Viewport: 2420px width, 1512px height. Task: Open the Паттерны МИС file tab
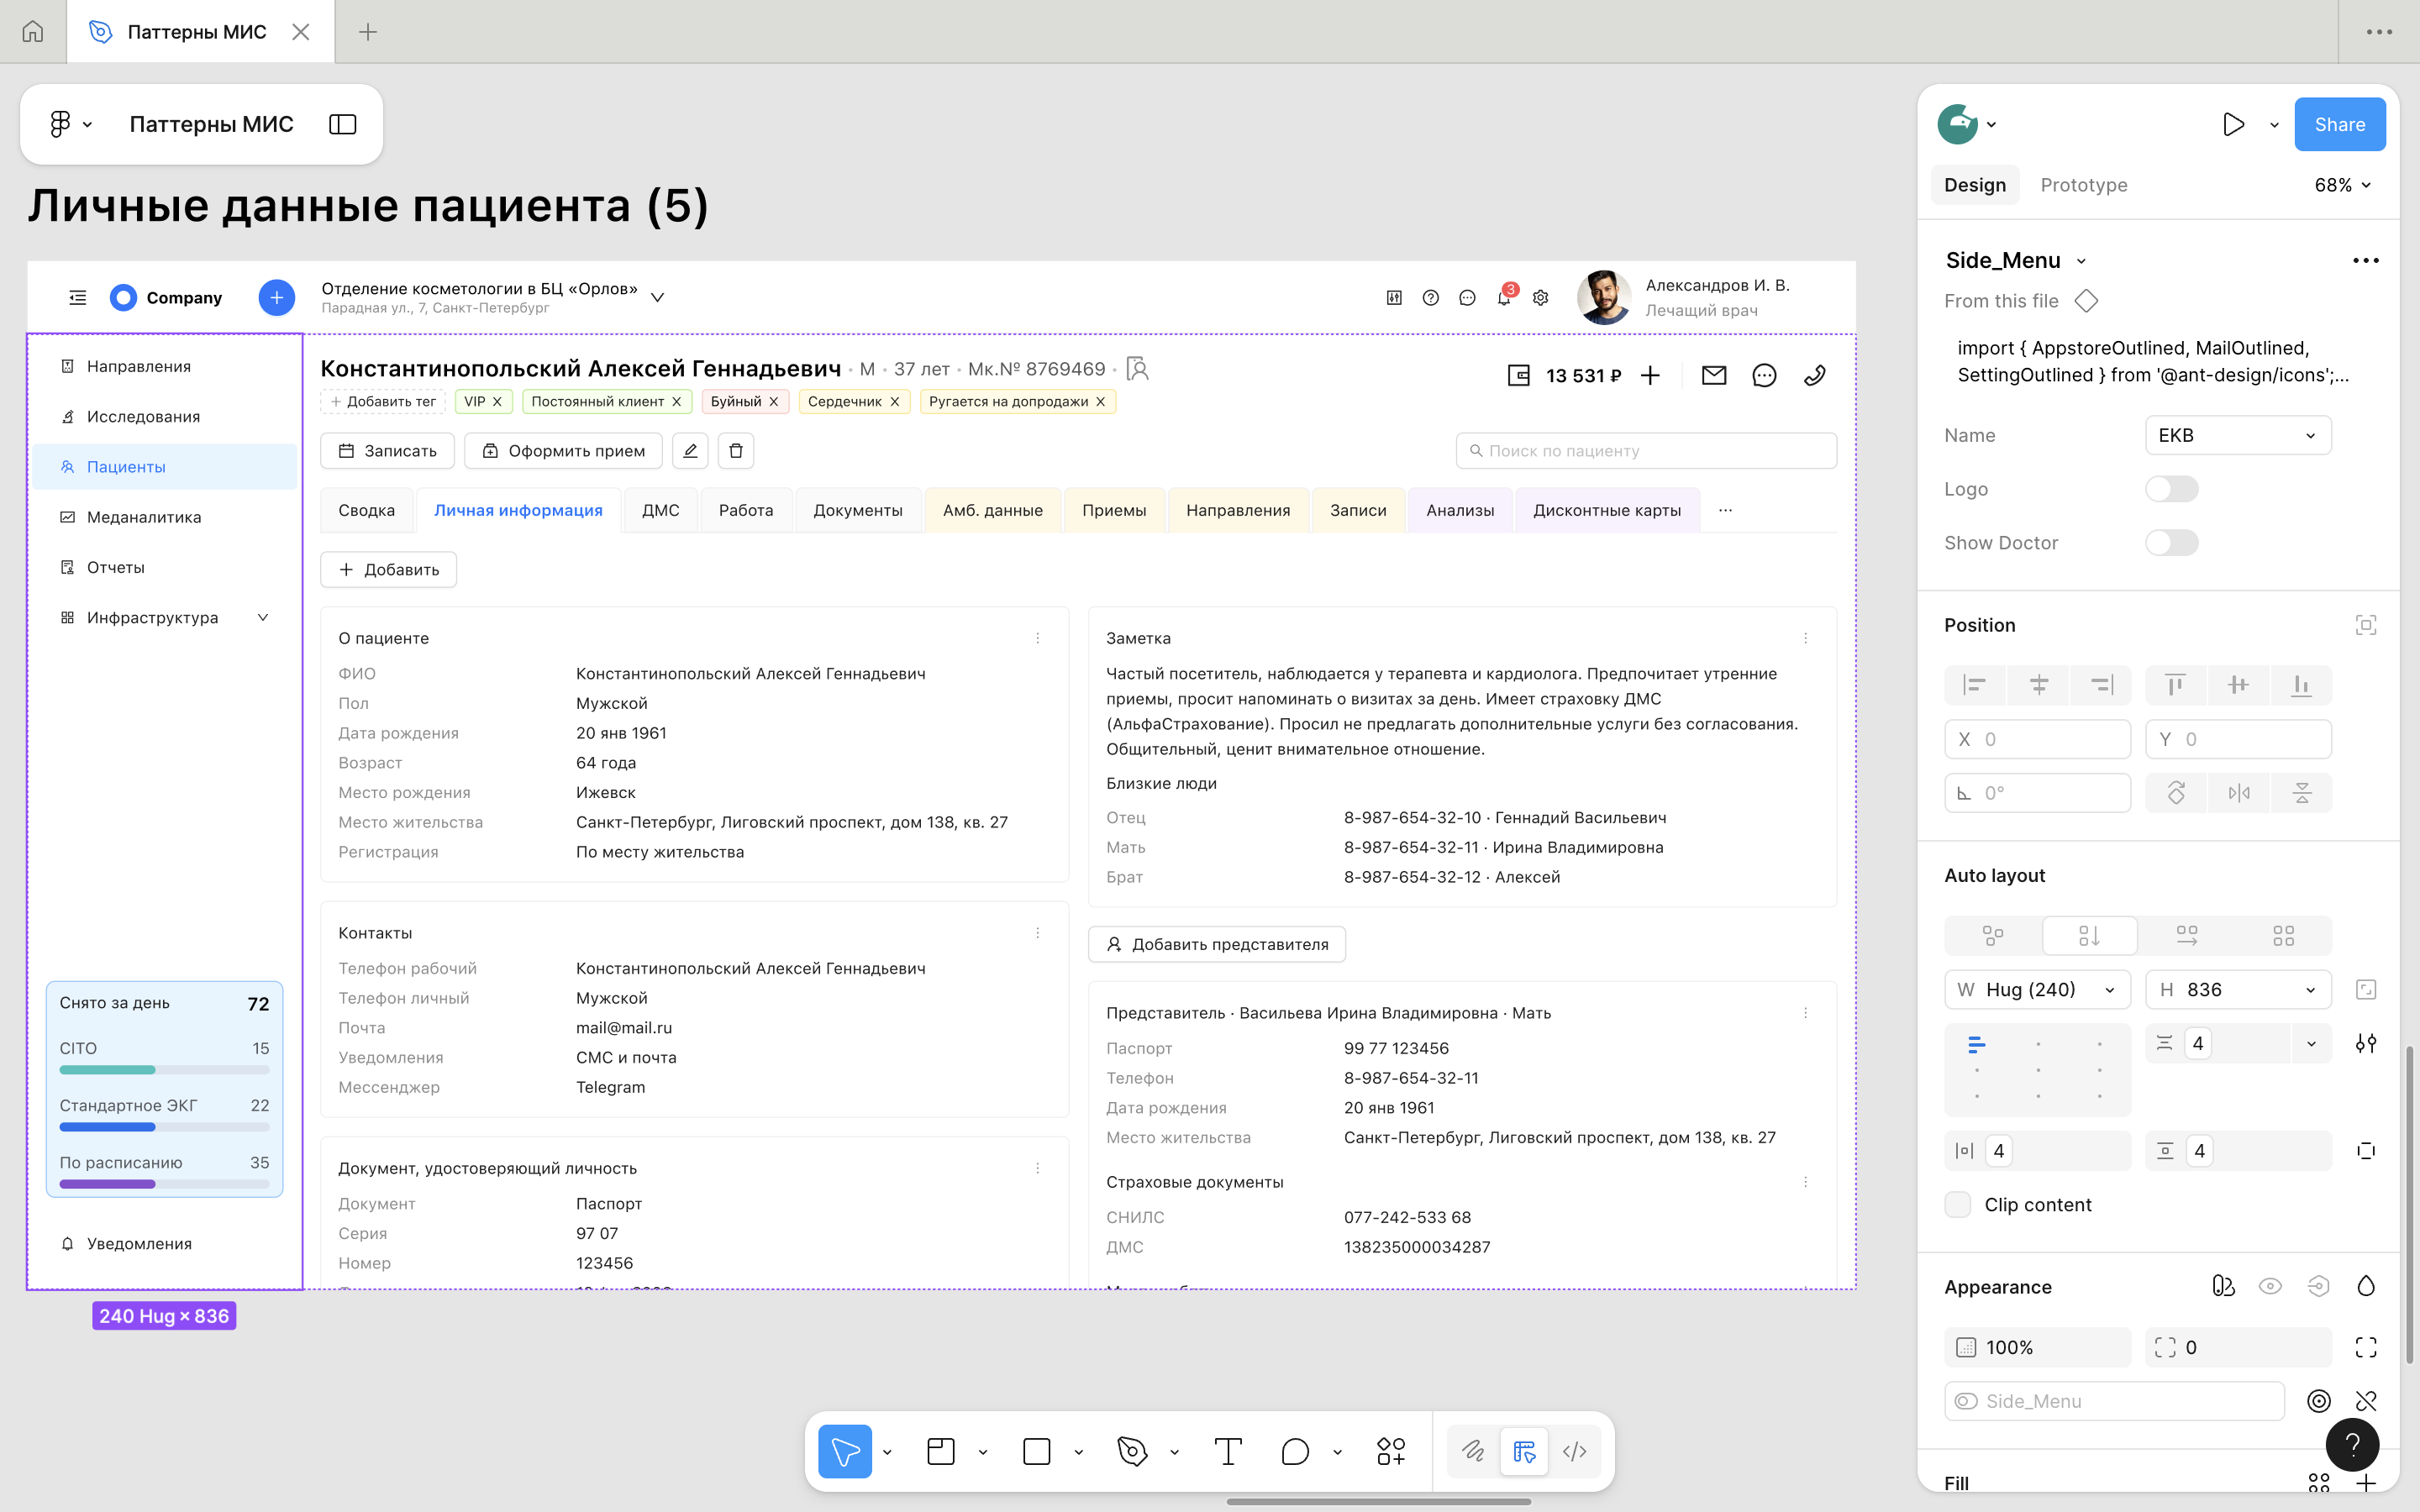pyautogui.click(x=197, y=32)
